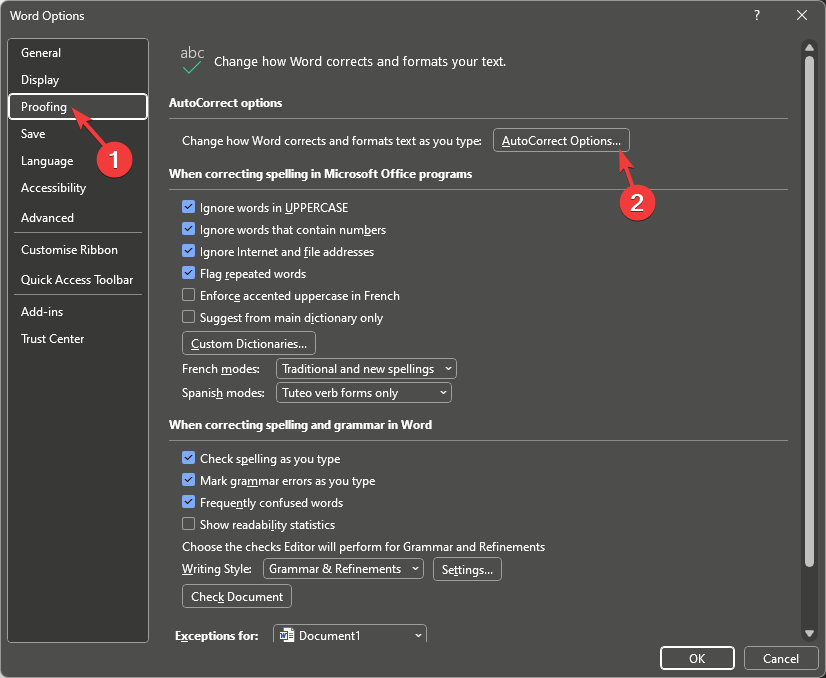Expand the Writing Style dropdown
The image size is (826, 678).
(x=343, y=569)
